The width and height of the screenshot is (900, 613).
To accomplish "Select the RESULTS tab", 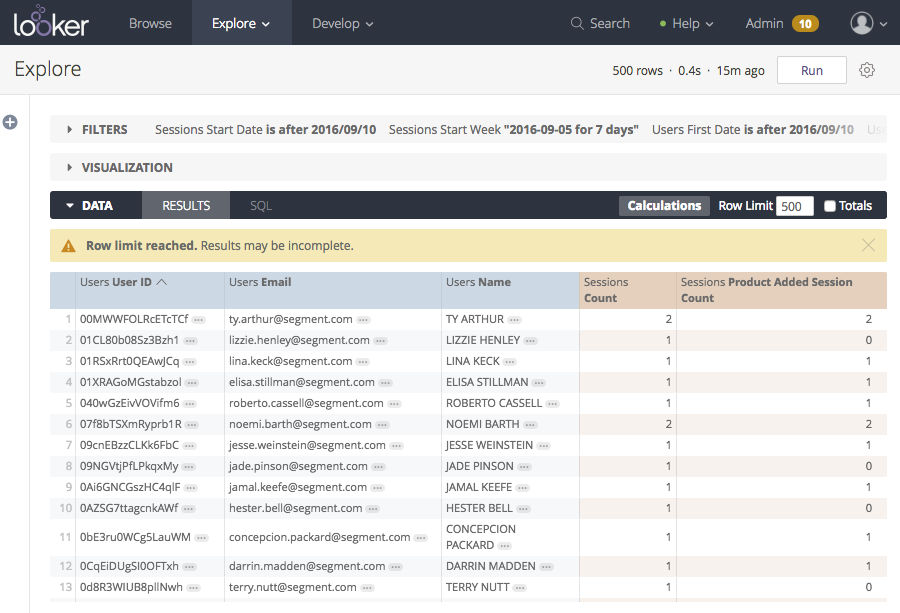I will coord(185,205).
